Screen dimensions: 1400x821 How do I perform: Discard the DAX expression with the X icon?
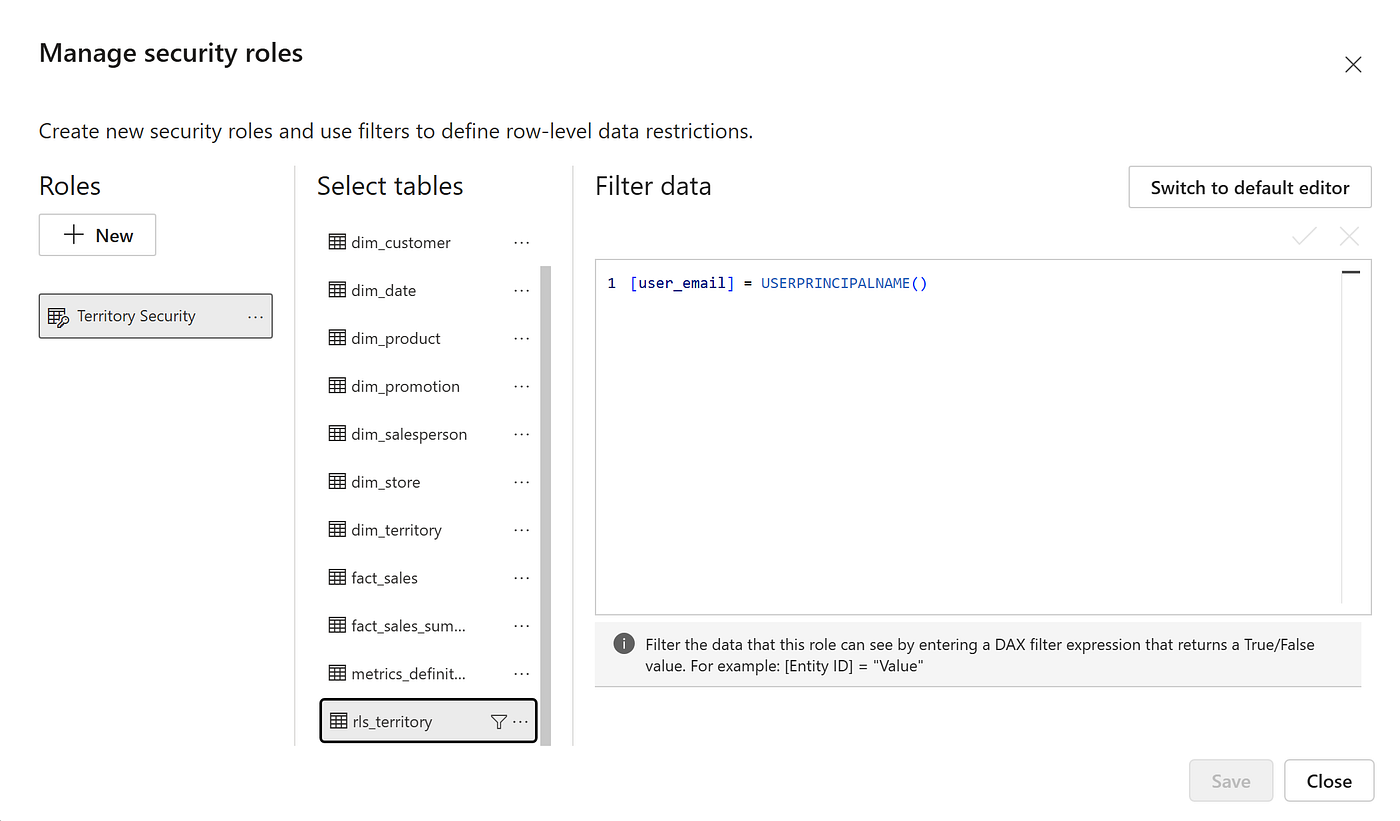pos(1349,236)
